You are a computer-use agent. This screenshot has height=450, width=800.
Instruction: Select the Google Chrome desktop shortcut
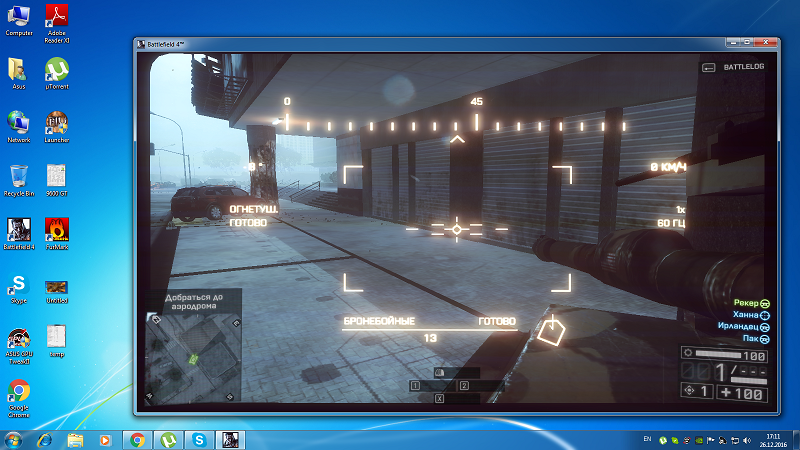(19, 398)
